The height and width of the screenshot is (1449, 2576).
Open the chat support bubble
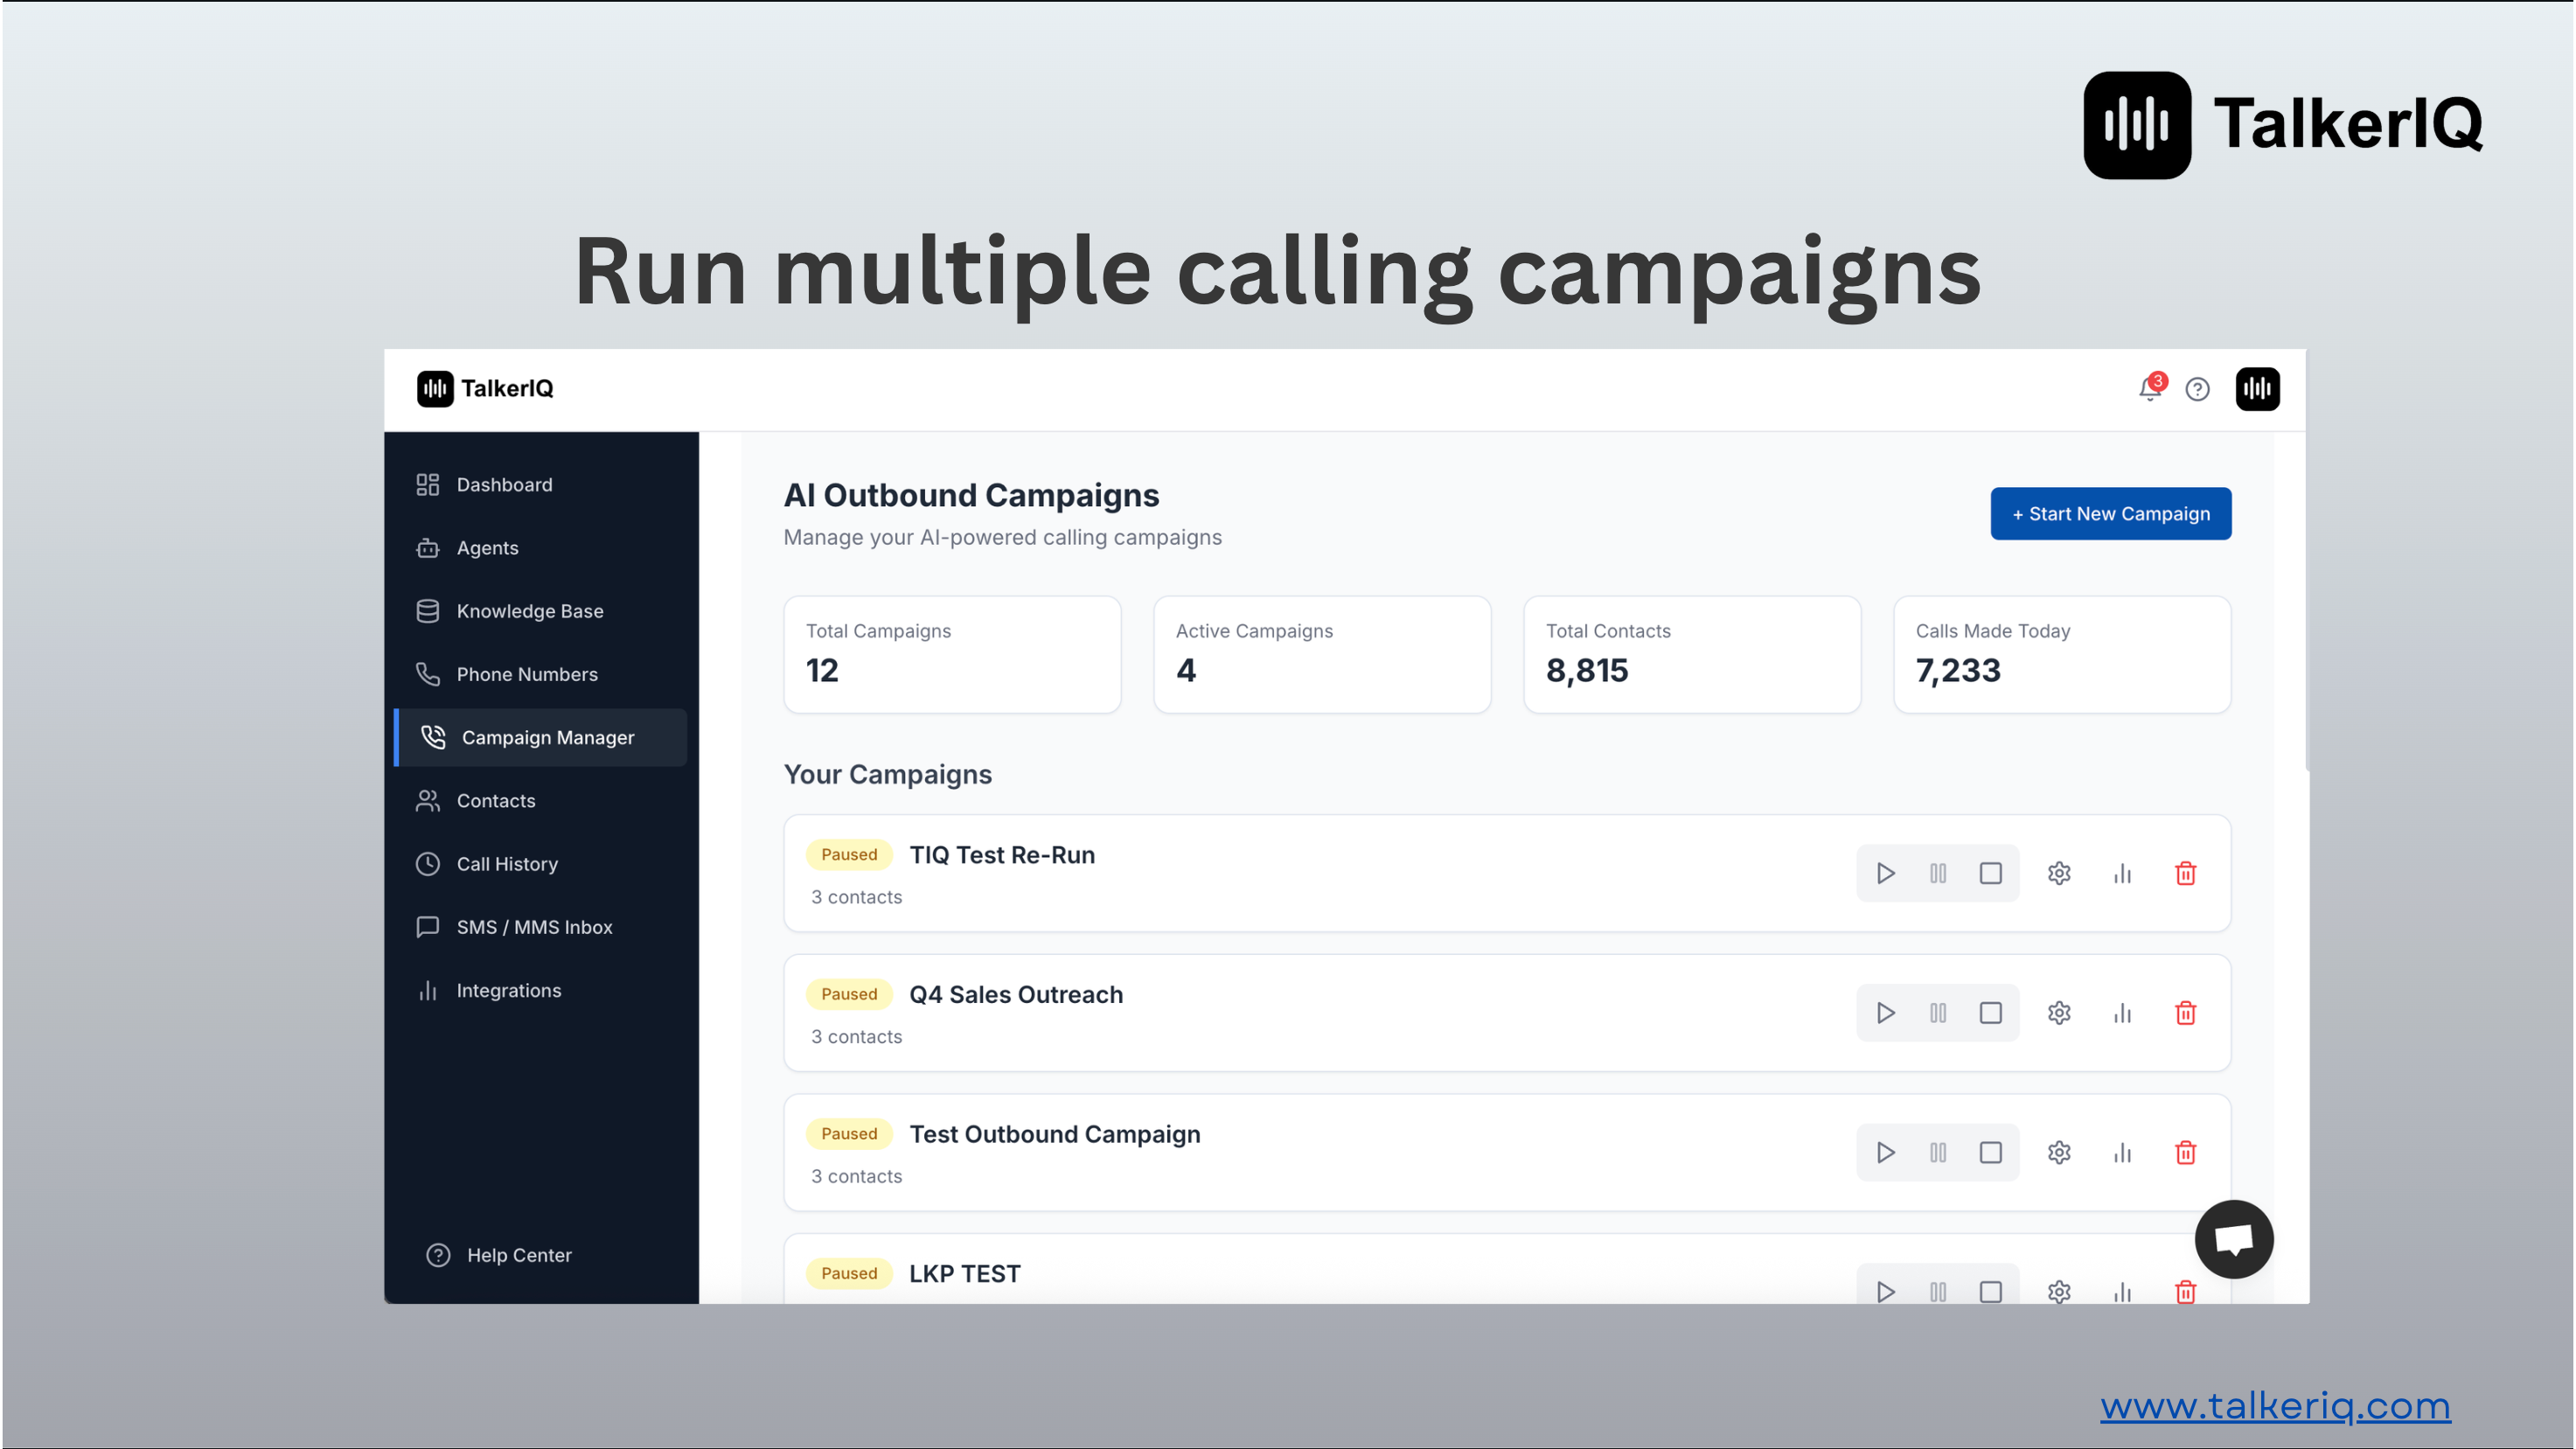[2234, 1239]
